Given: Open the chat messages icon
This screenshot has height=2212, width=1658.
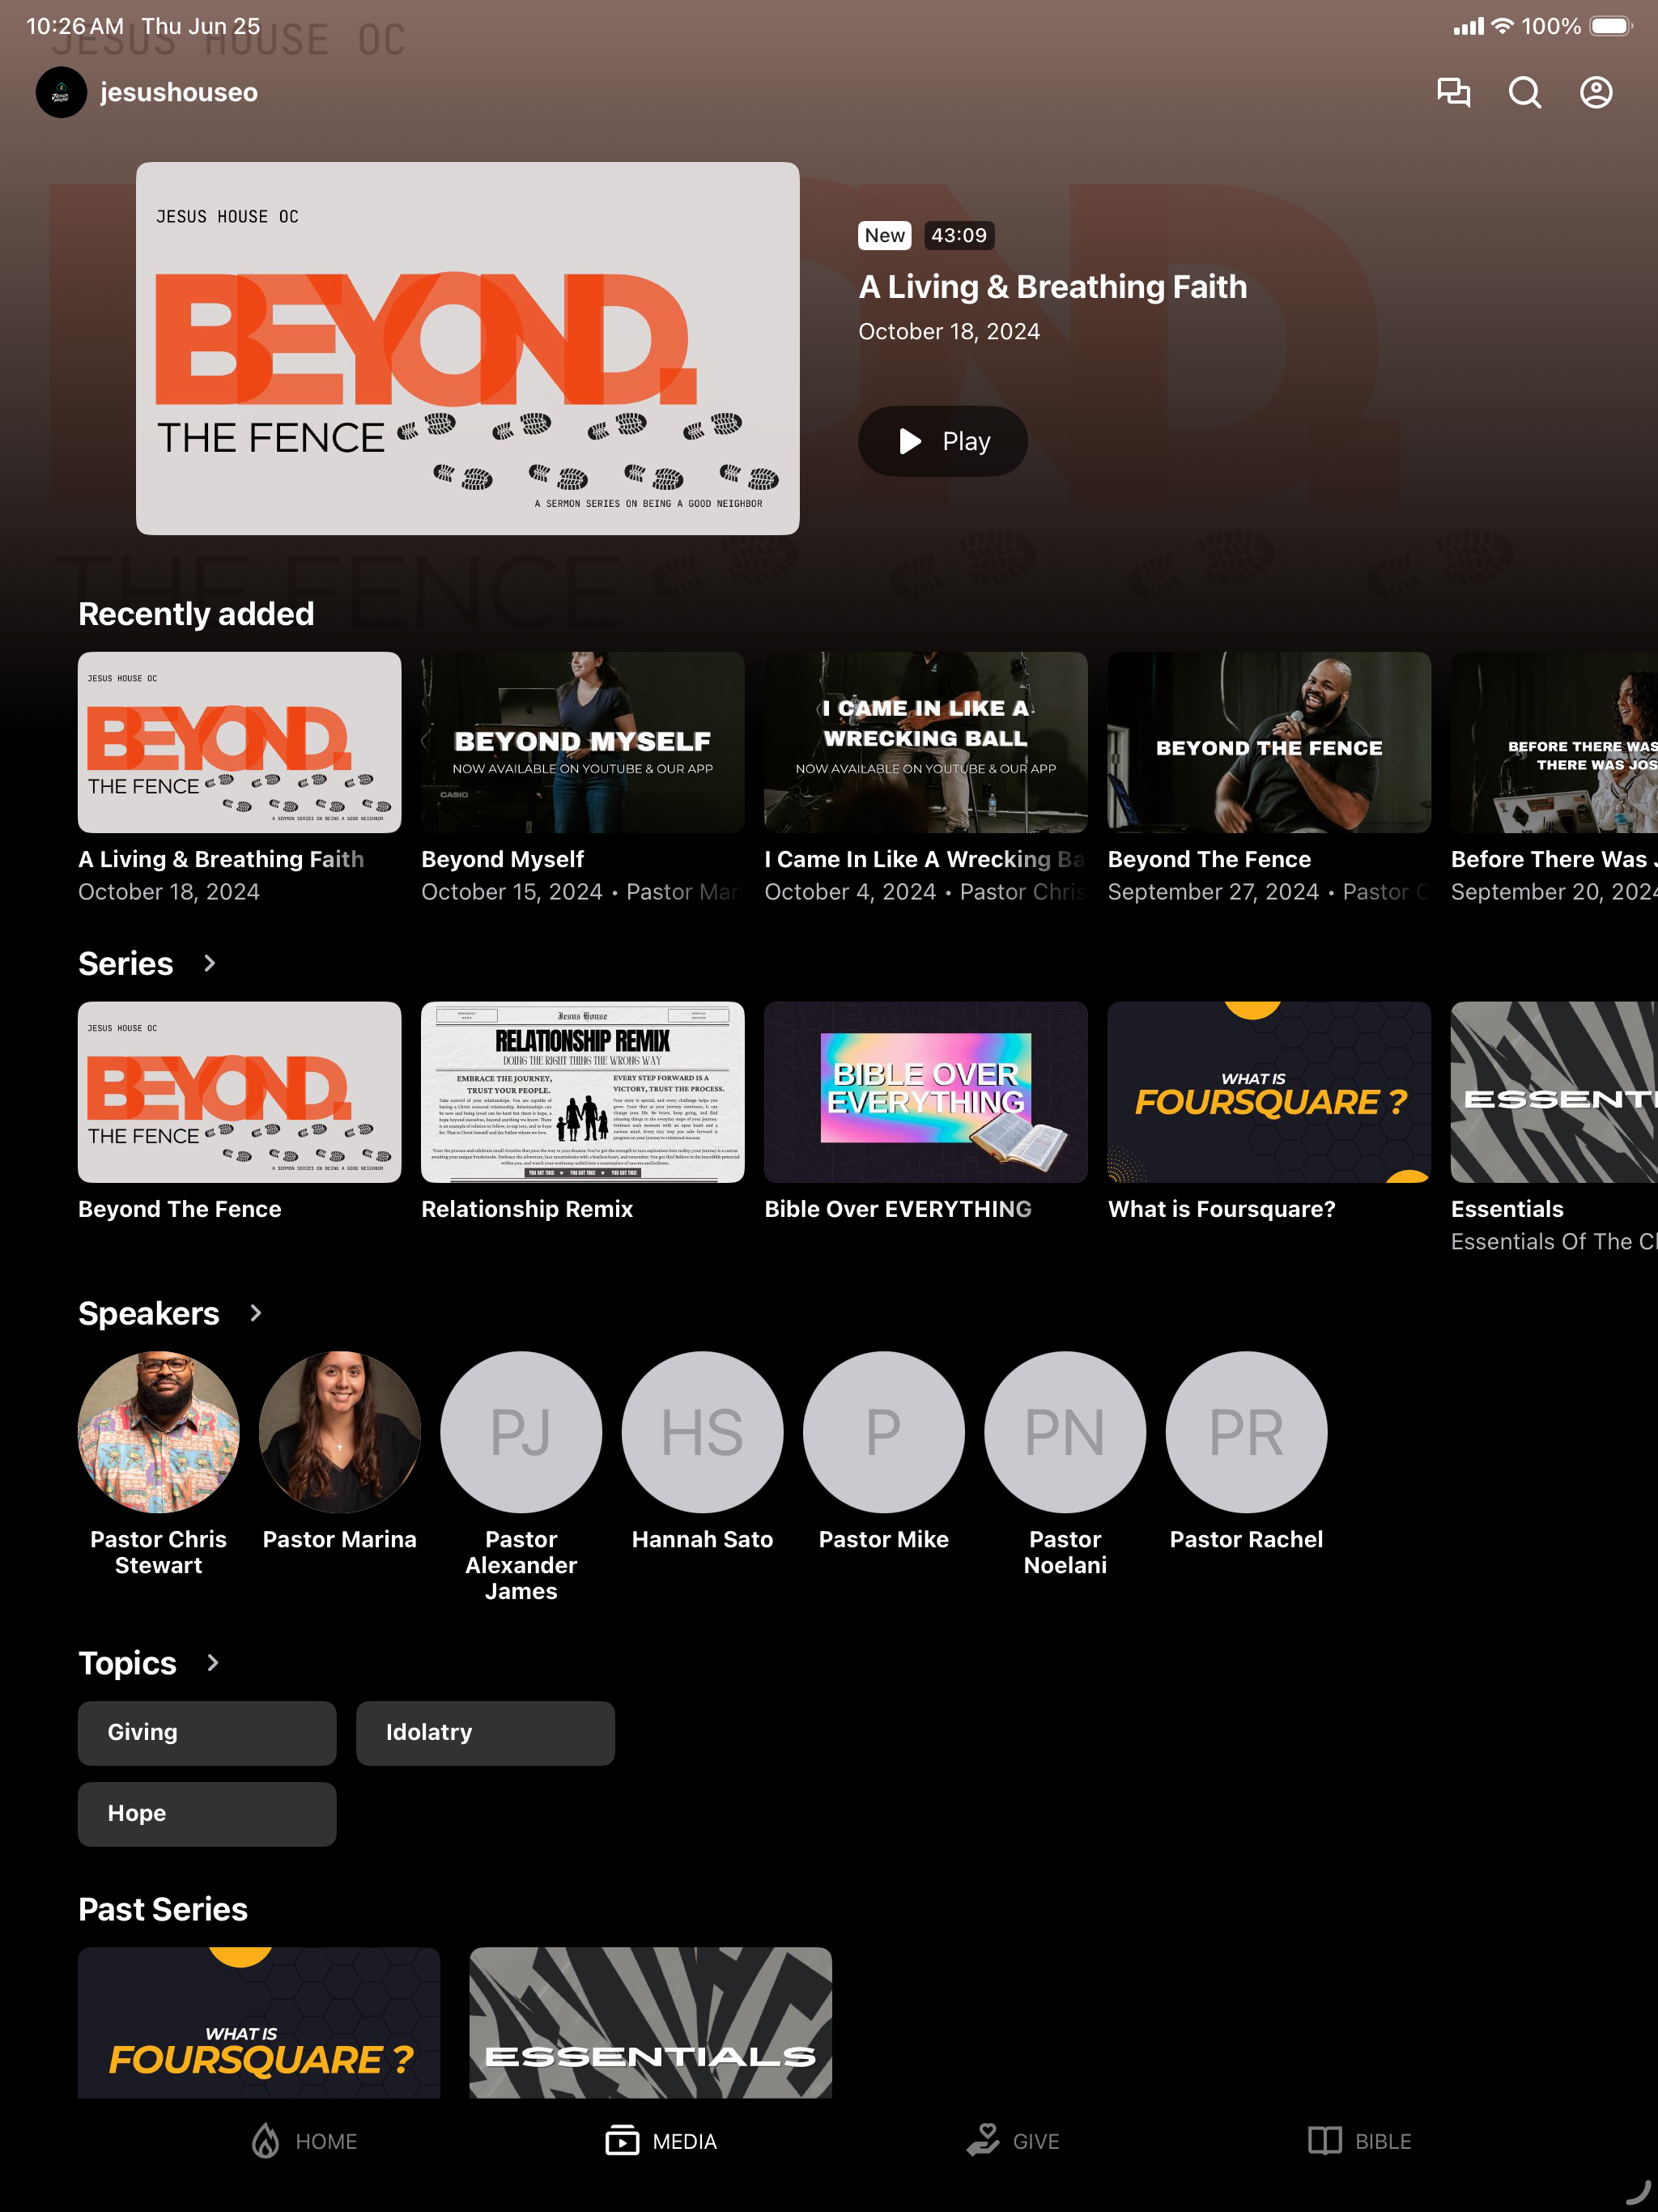Looking at the screenshot, I should pos(1453,92).
